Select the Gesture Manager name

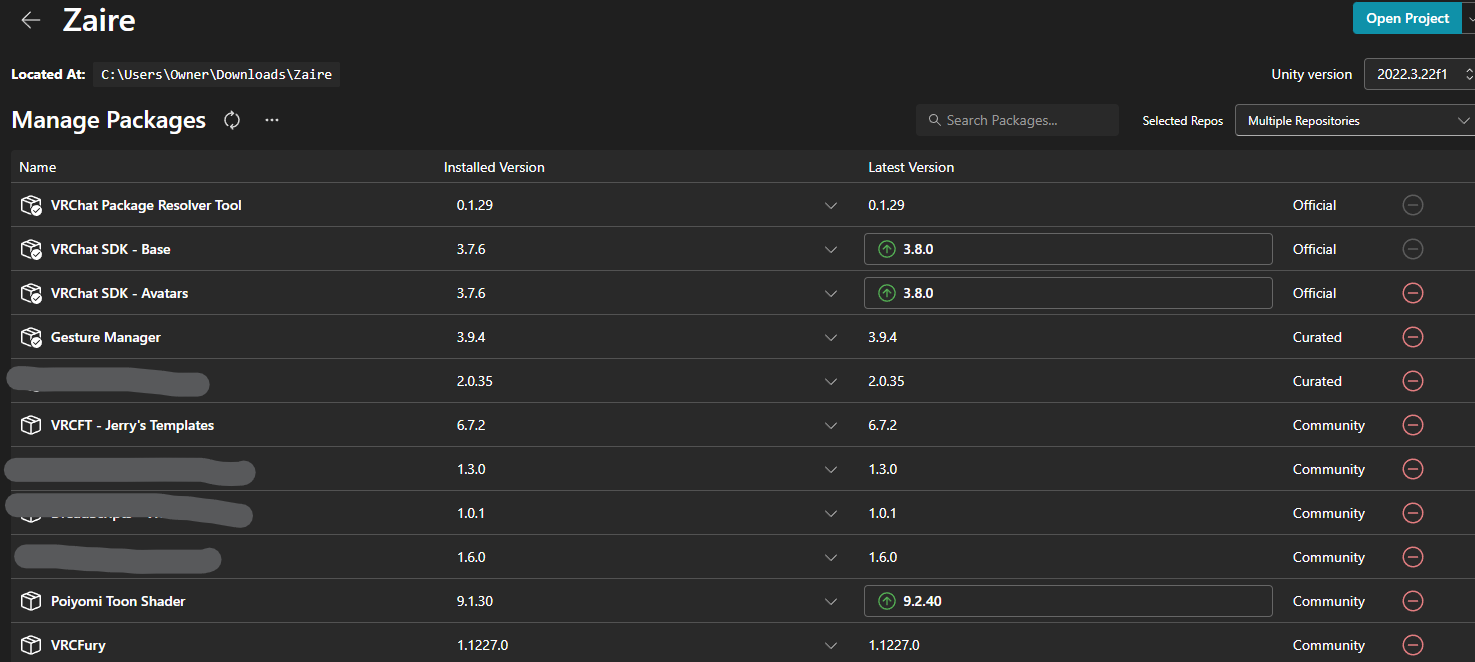pyautogui.click(x=106, y=337)
